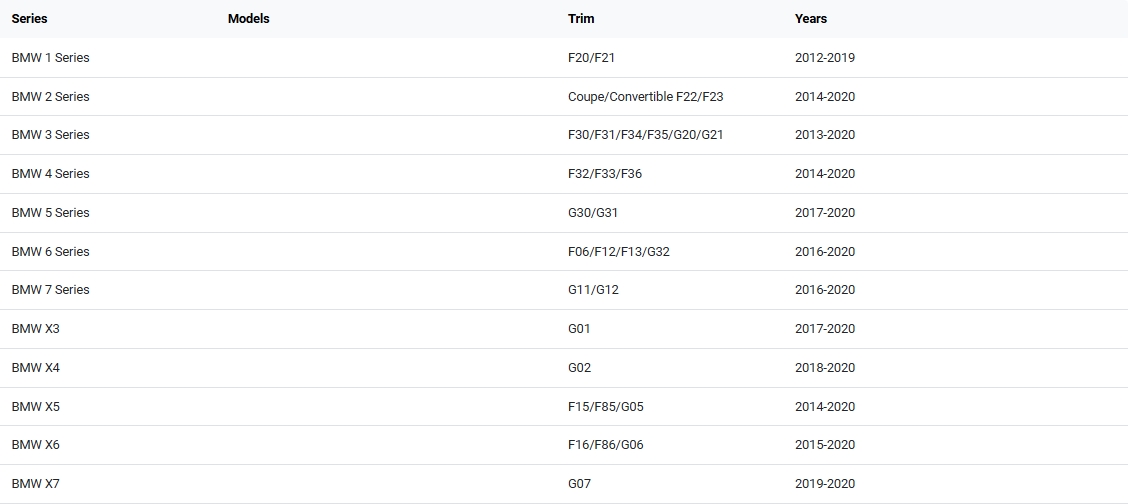Select the BMW 1 Series cell
This screenshot has height=504, width=1130.
[x=50, y=58]
